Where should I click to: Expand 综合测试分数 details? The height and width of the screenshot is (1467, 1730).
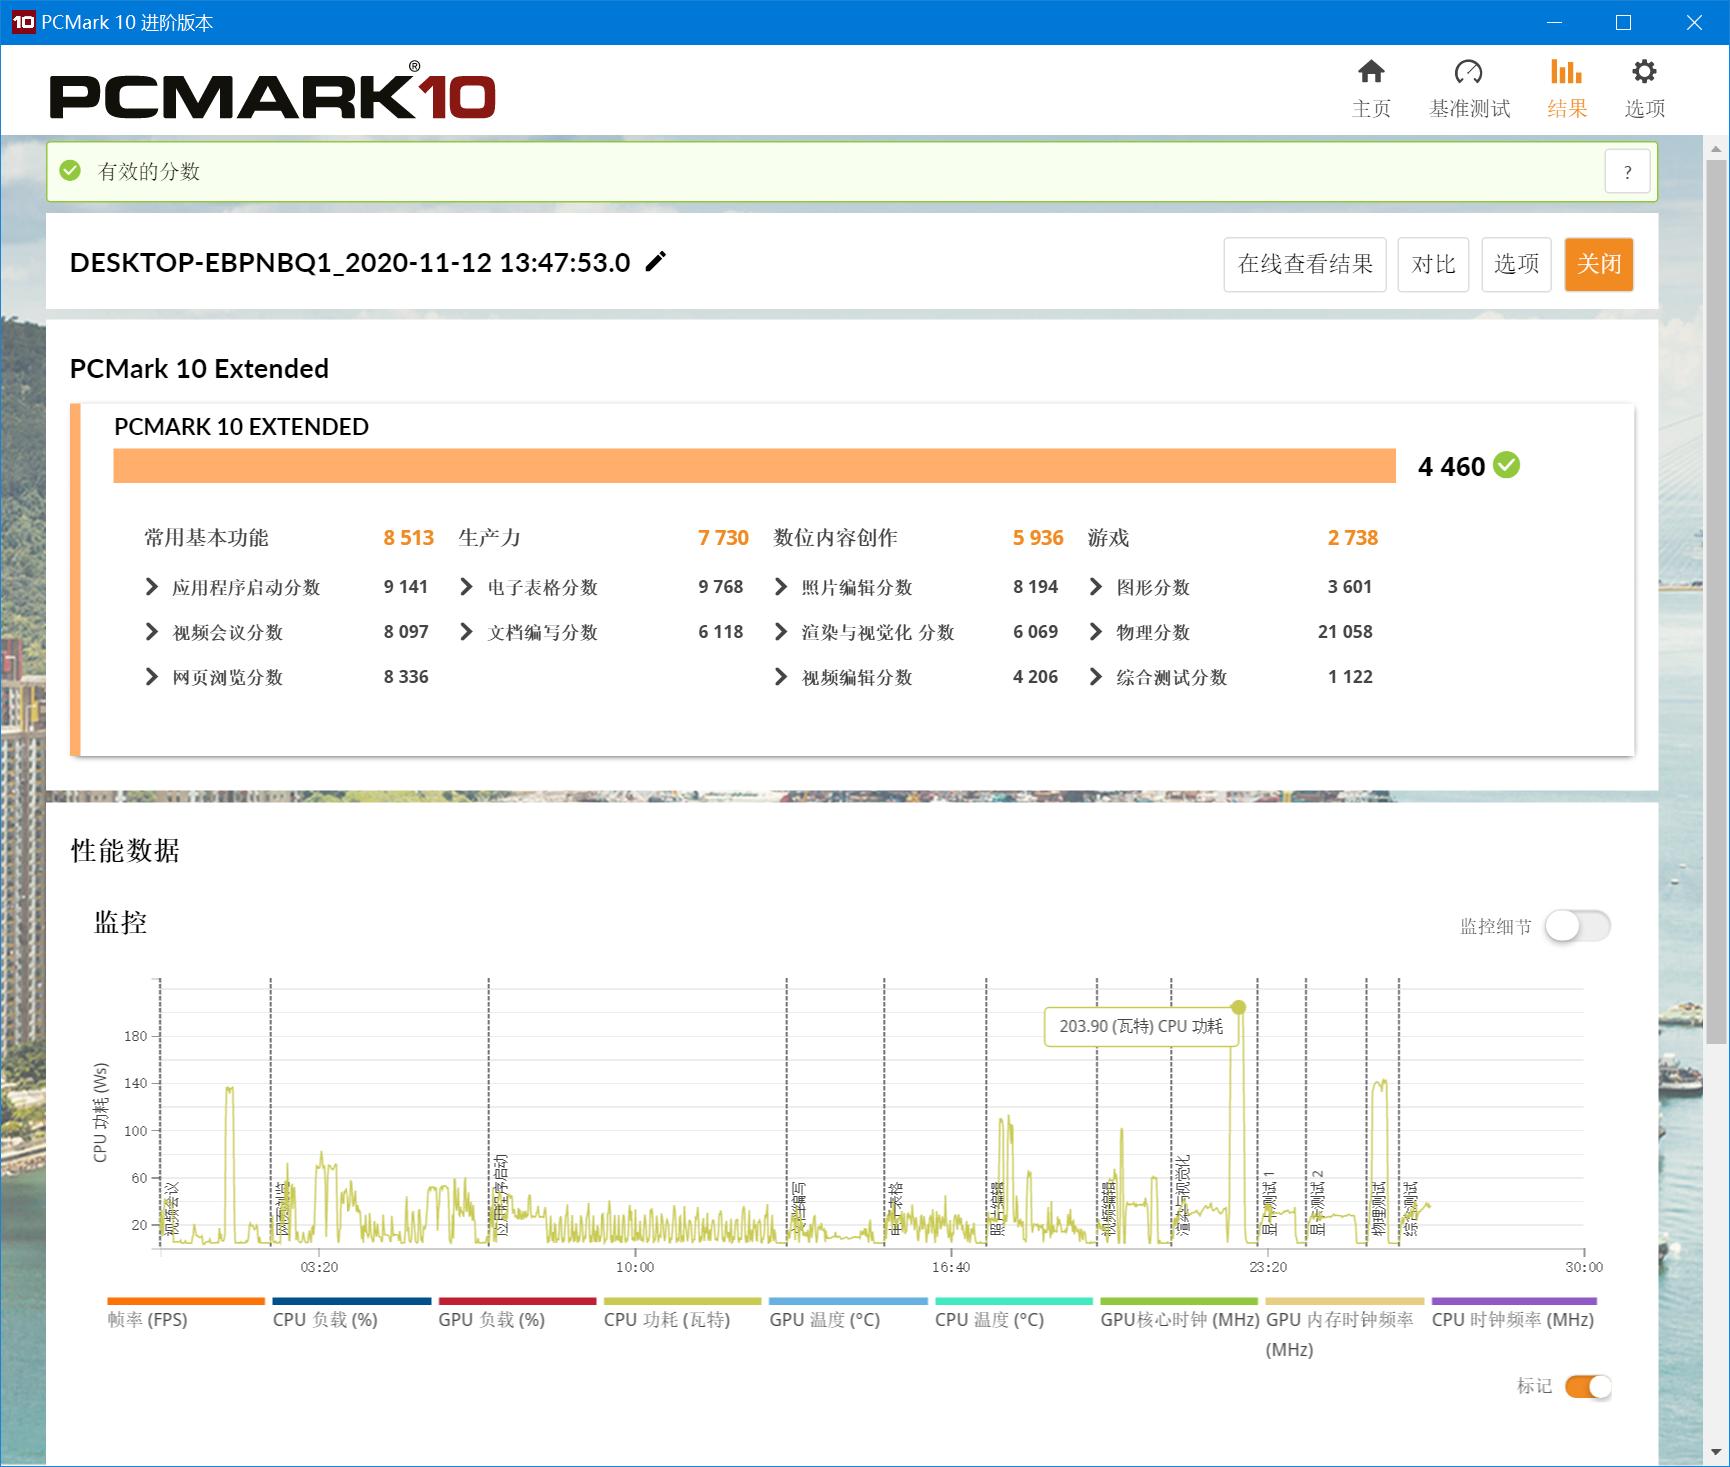(1096, 677)
